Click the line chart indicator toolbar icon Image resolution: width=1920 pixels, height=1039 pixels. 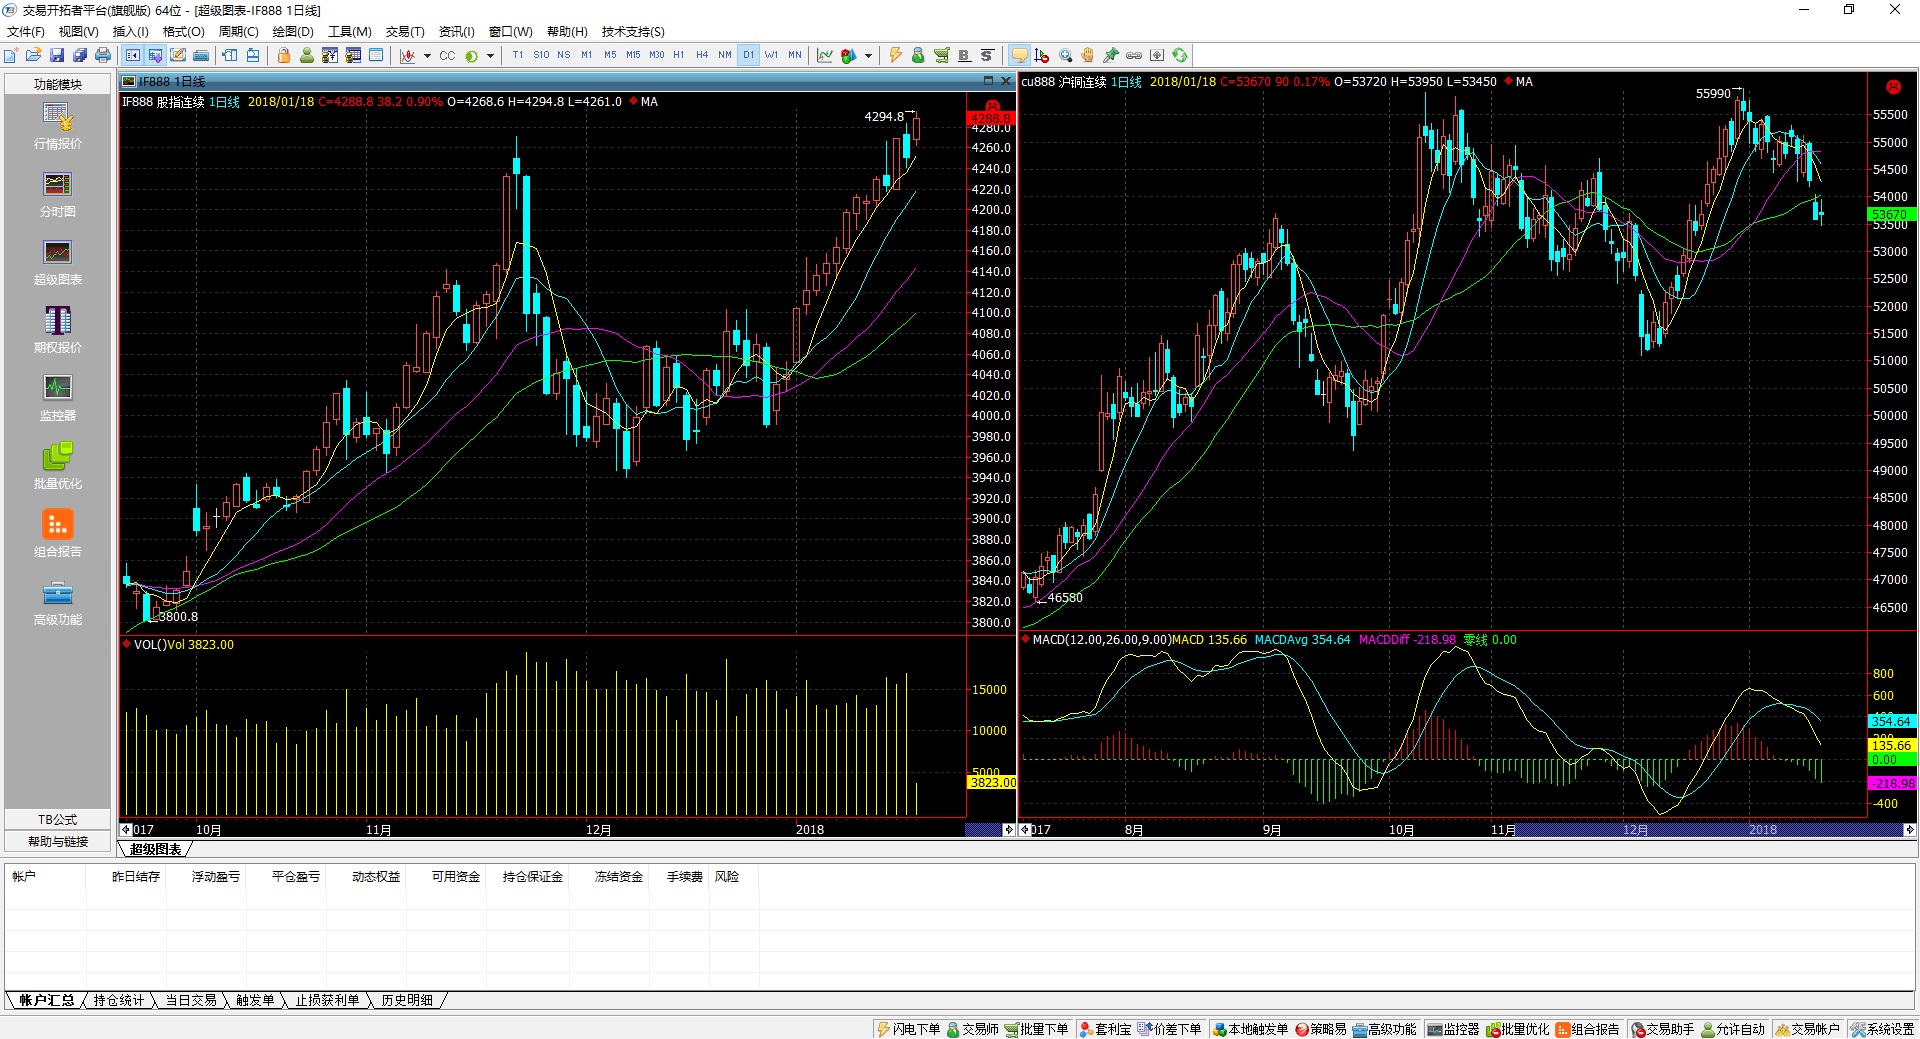tap(824, 55)
